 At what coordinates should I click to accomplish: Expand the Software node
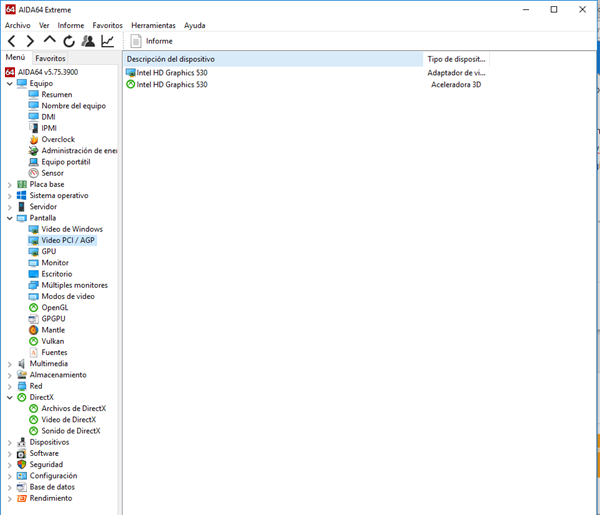pyautogui.click(x=10, y=453)
